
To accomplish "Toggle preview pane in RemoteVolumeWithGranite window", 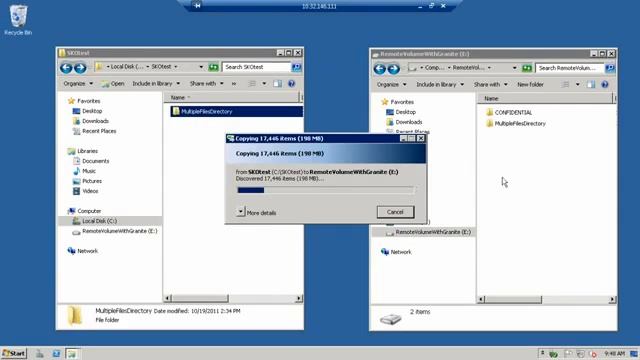I will coord(591,84).
